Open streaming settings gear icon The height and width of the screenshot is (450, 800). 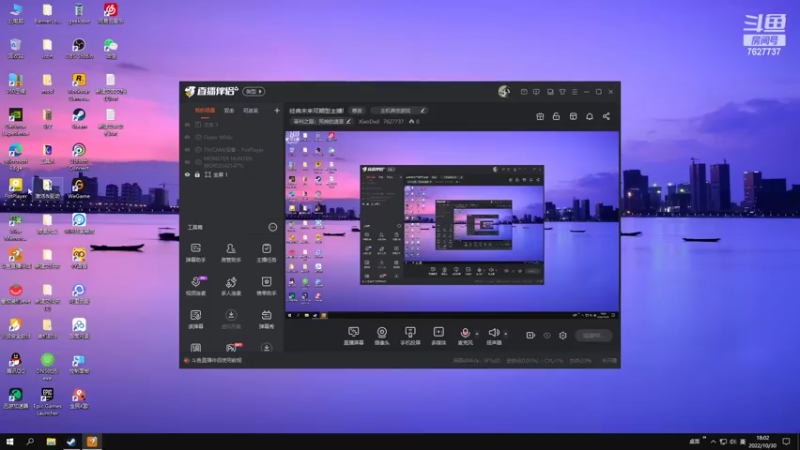563,335
